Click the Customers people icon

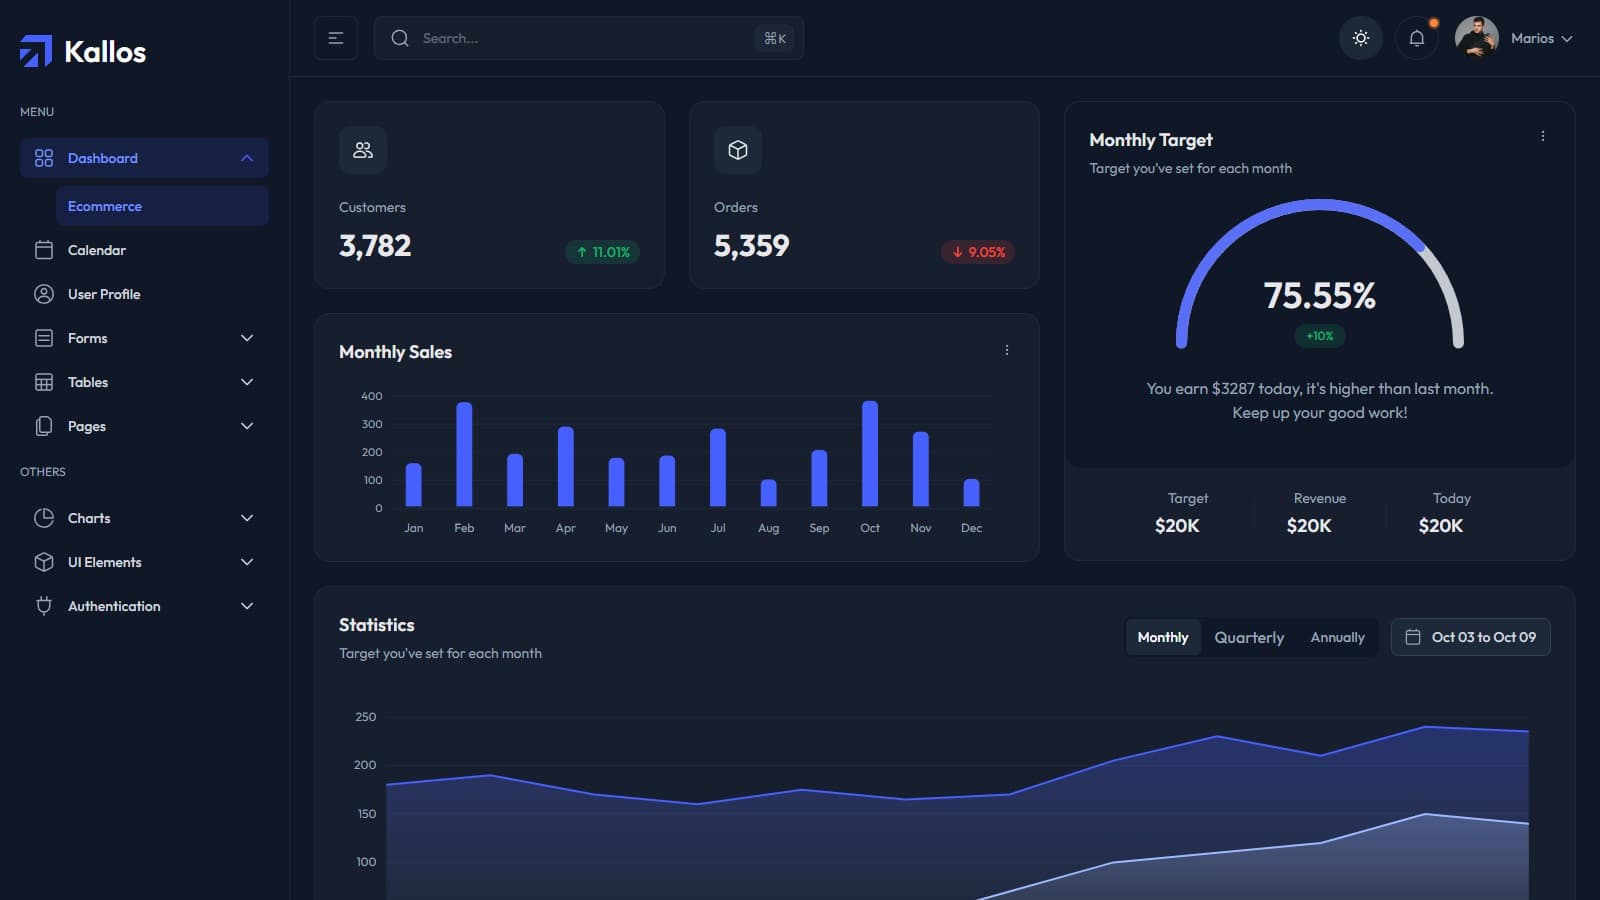(363, 150)
